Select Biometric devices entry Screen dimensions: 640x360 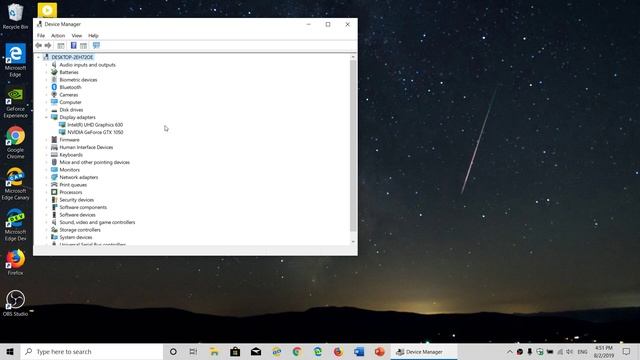click(x=78, y=80)
